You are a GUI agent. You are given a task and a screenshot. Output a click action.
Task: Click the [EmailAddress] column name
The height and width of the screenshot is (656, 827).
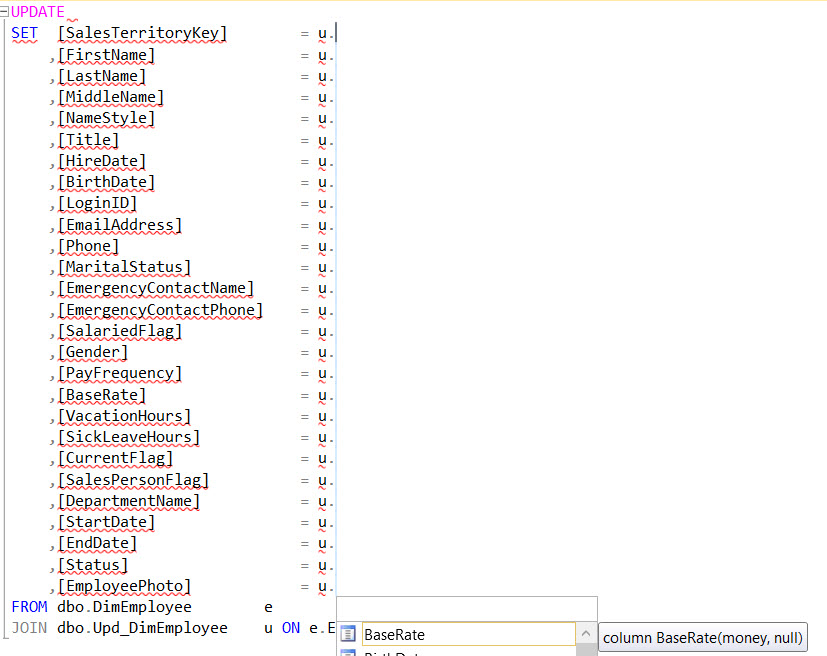[x=120, y=226]
